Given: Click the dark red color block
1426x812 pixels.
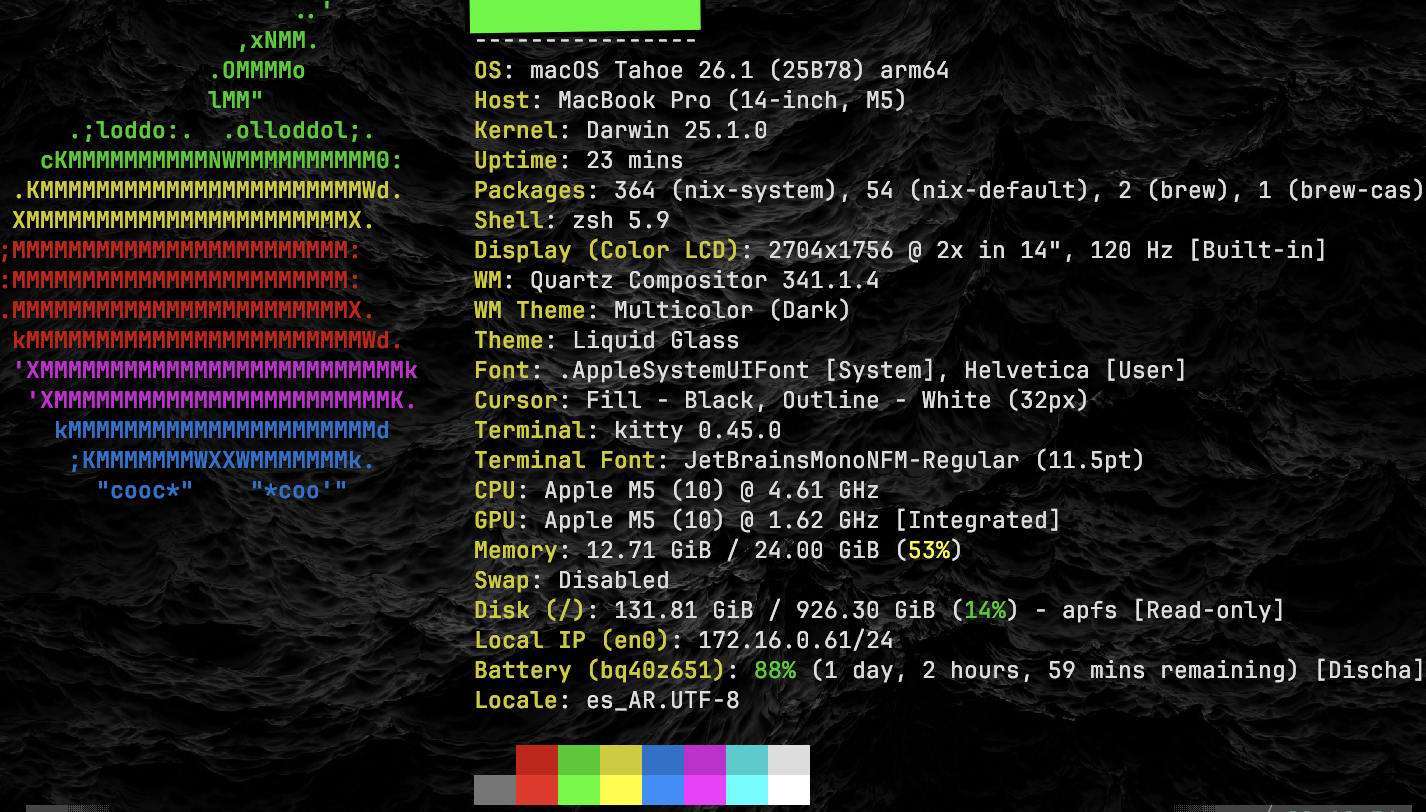Looking at the screenshot, I should pos(537,760).
